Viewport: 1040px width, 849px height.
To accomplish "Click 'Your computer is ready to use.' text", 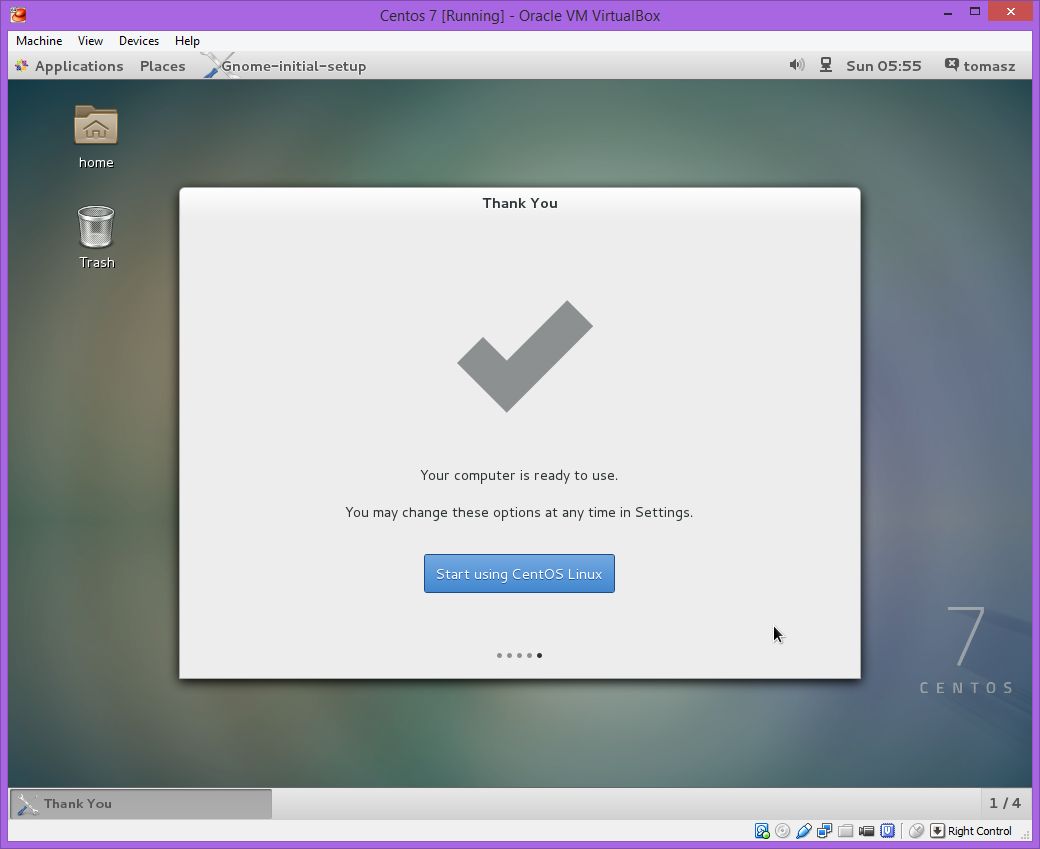I will [519, 476].
